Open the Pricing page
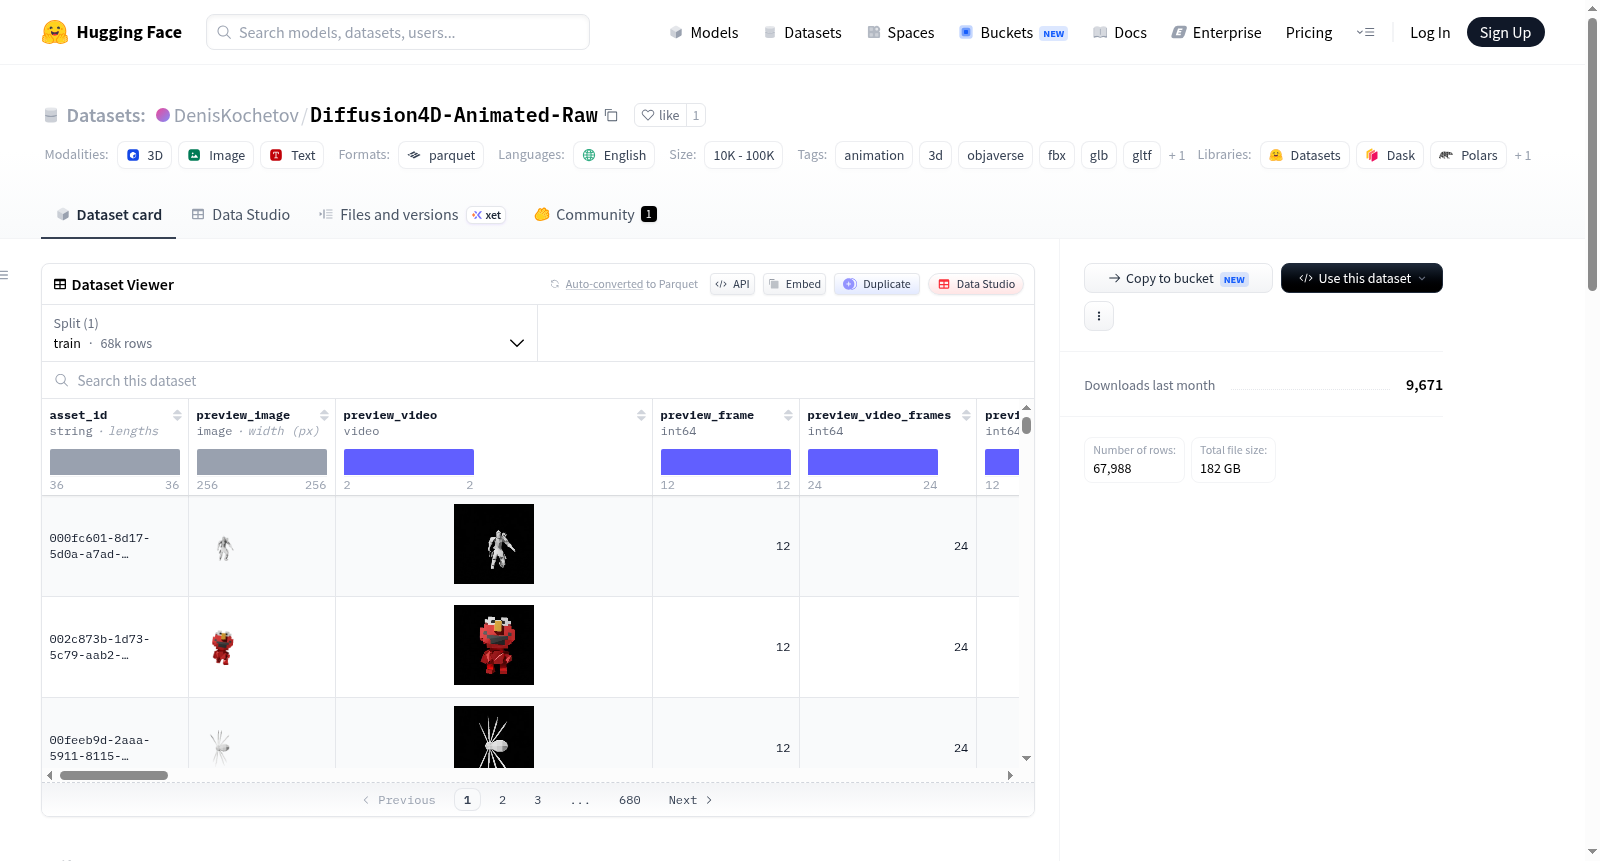The image size is (1600, 861). [x=1309, y=33]
